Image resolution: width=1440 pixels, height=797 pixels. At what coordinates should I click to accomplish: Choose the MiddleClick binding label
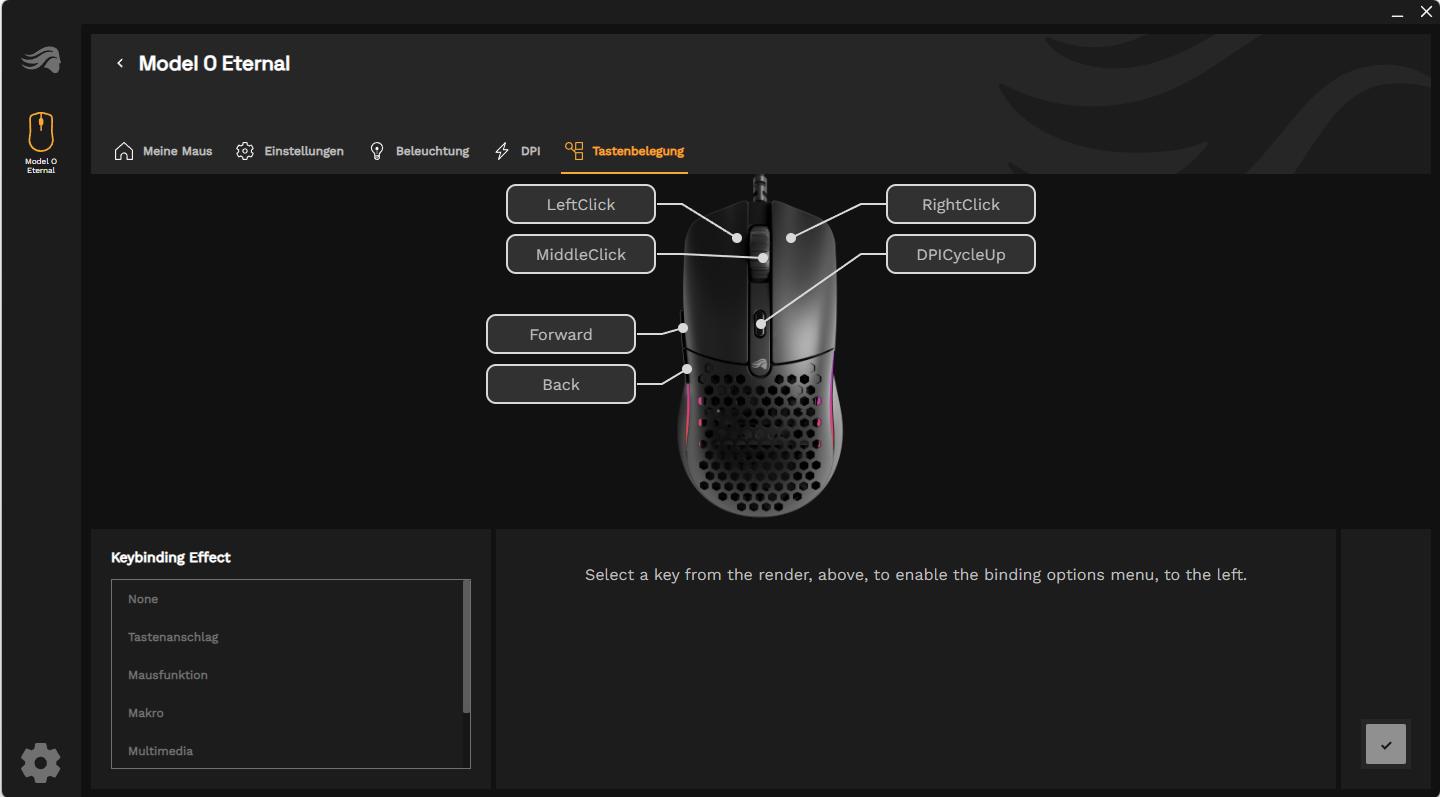click(580, 254)
